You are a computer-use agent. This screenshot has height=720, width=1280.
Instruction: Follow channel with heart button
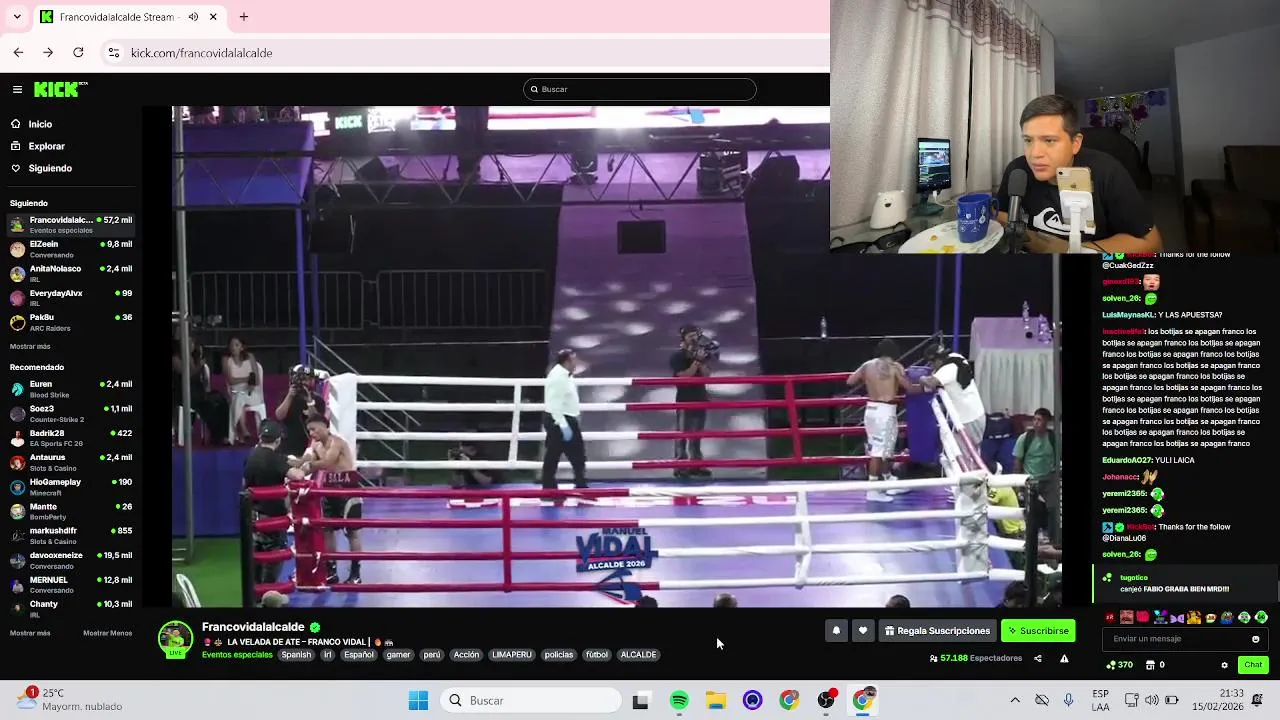863,631
